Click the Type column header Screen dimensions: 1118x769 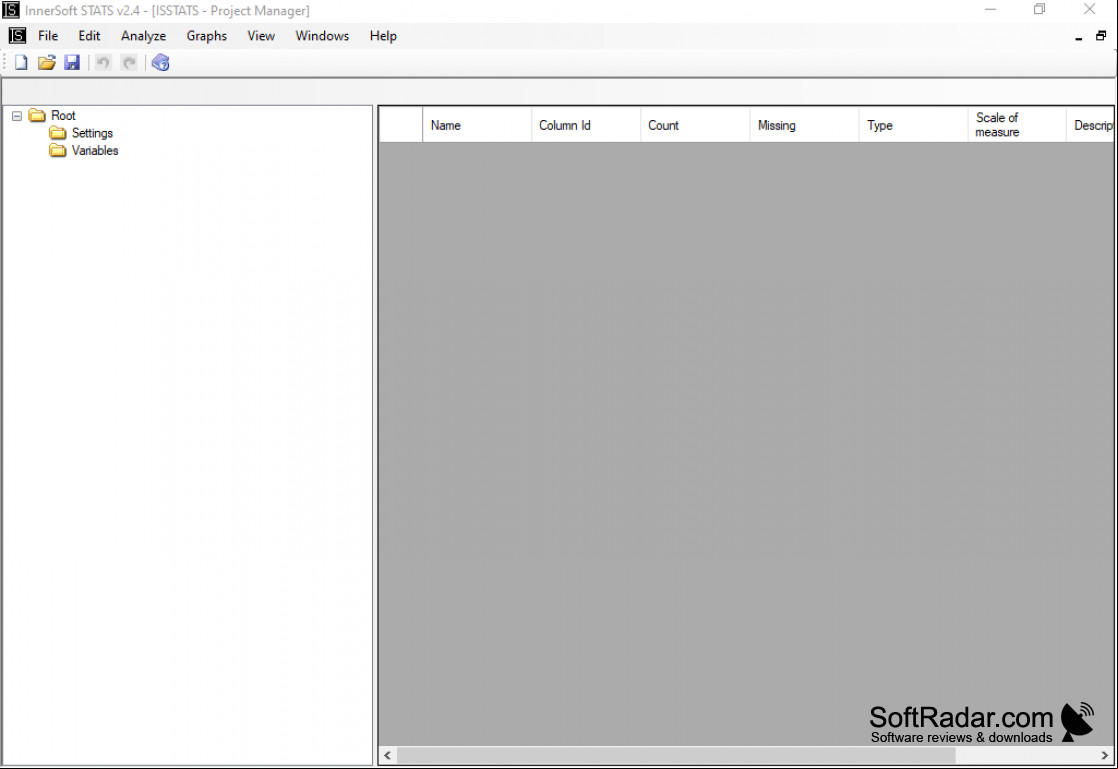point(913,125)
